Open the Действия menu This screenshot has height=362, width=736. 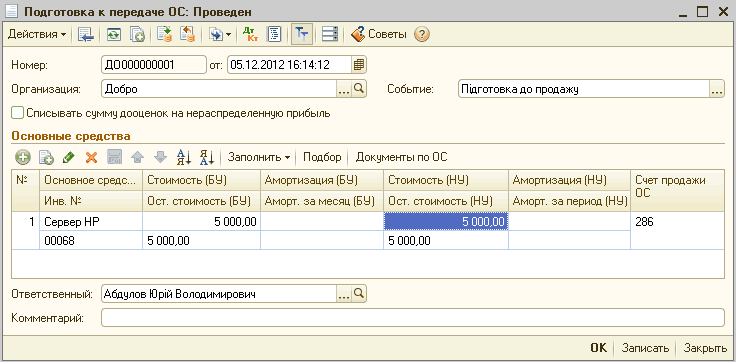37,34
